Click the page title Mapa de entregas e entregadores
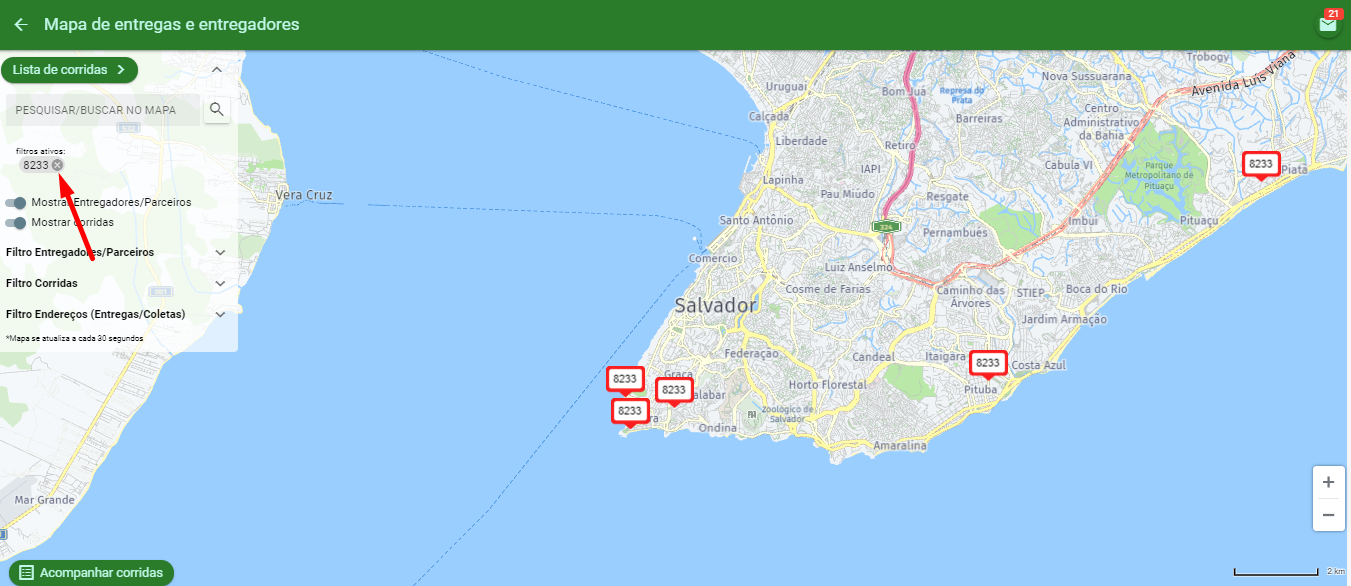Screen dimensions: 1351x586 pyautogui.click(x=172, y=24)
